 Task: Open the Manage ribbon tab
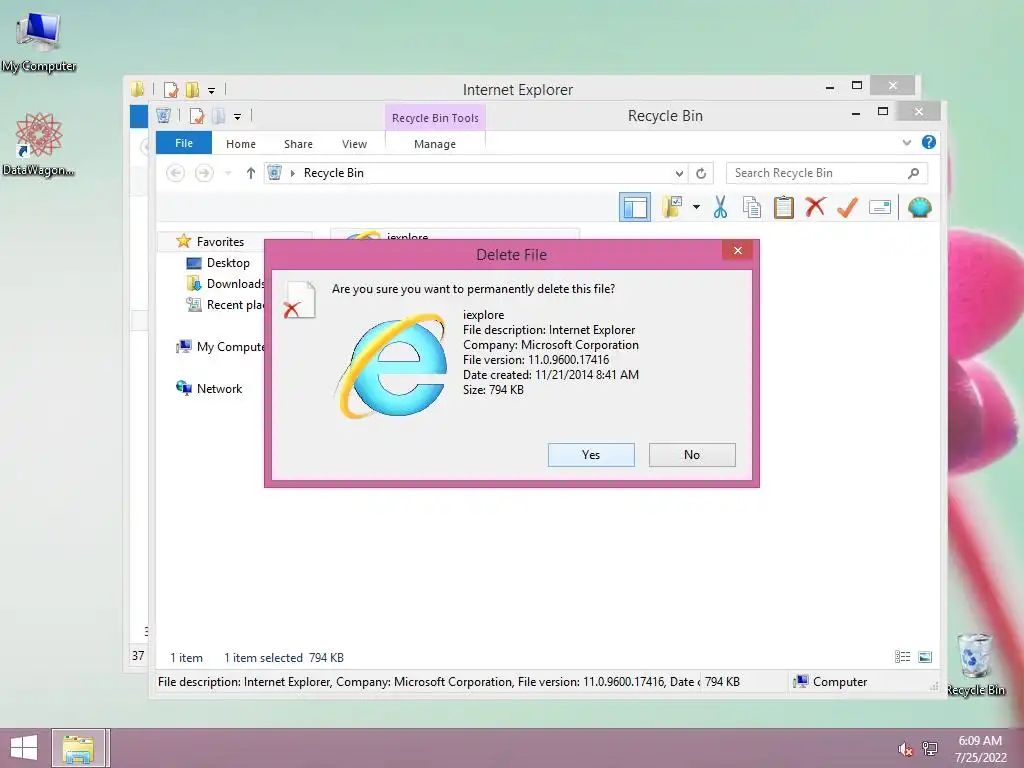click(x=434, y=144)
